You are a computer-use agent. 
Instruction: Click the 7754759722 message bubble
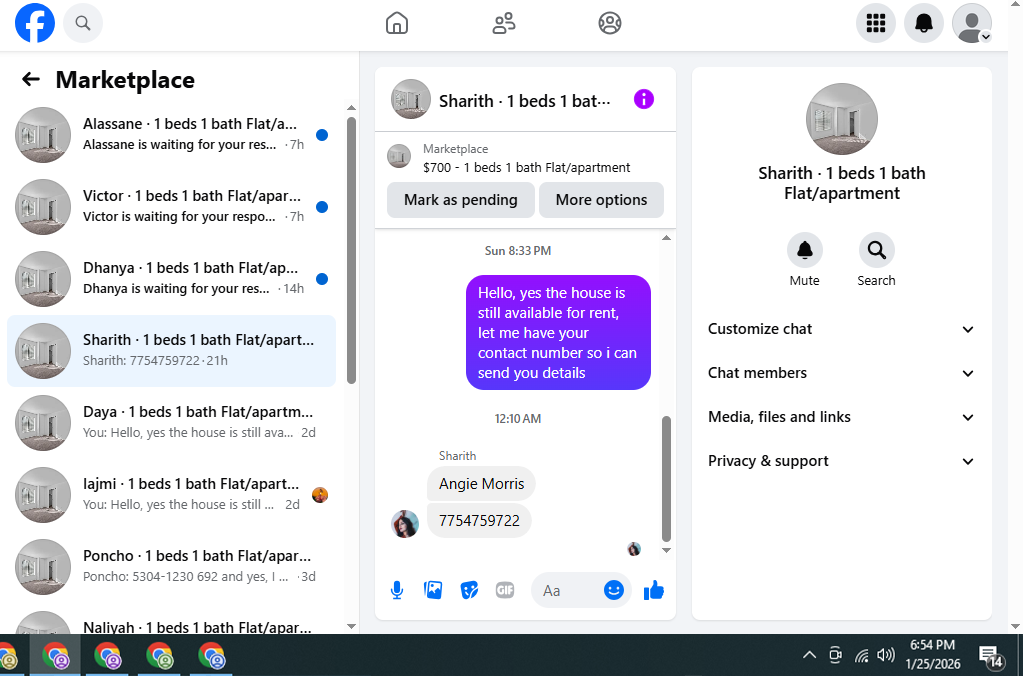480,521
